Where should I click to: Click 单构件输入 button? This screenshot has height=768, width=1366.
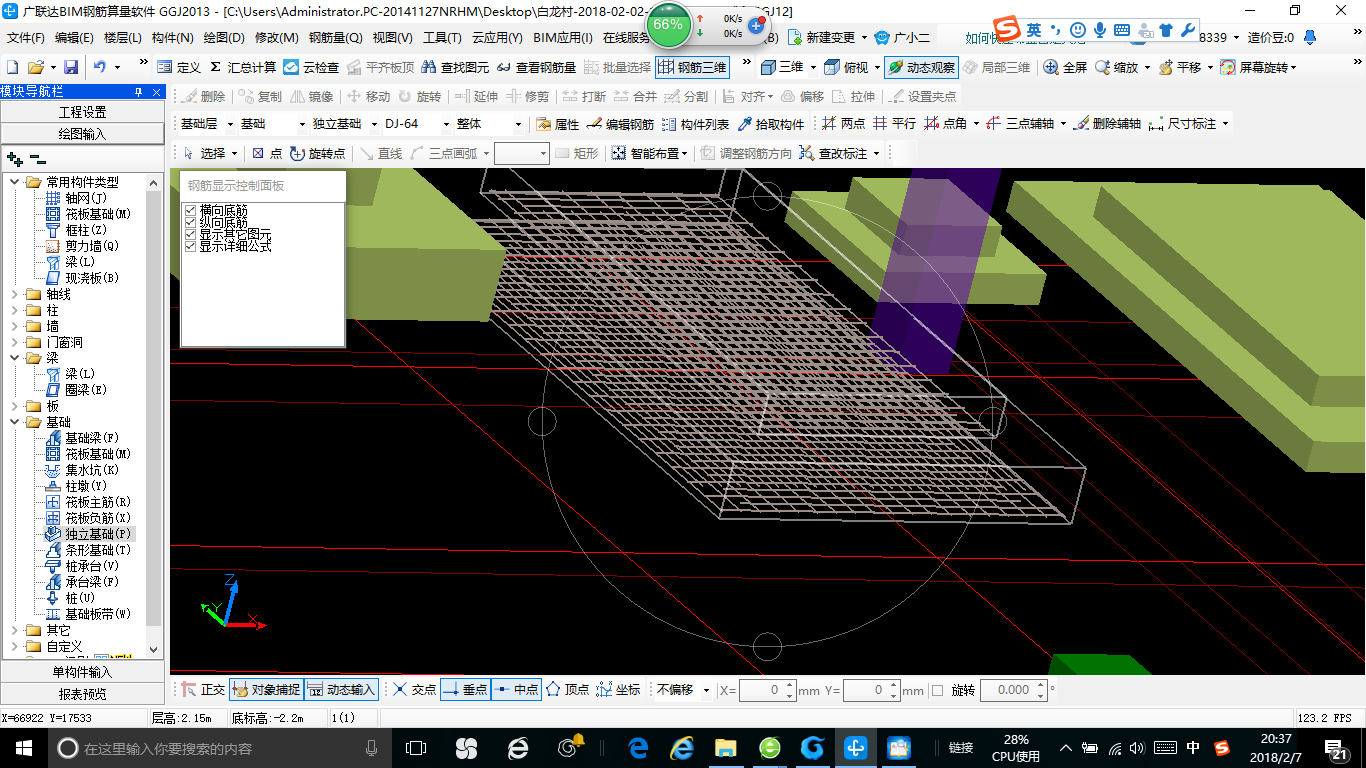coord(82,672)
